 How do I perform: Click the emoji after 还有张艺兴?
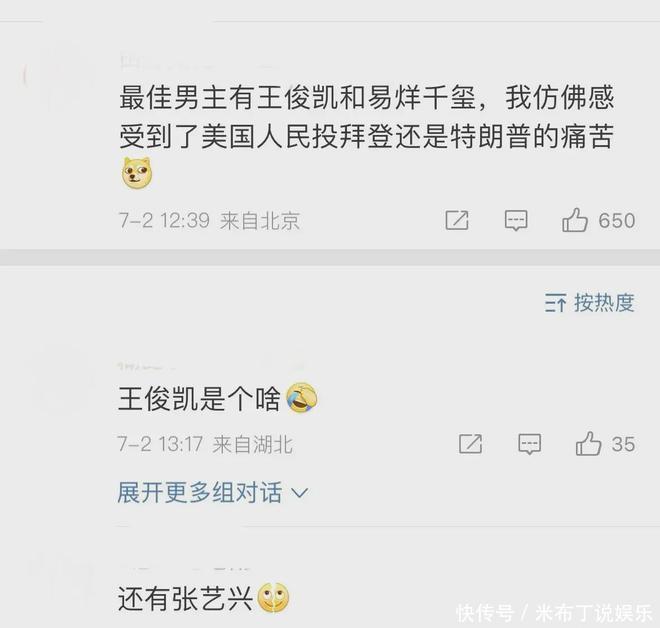point(273,598)
